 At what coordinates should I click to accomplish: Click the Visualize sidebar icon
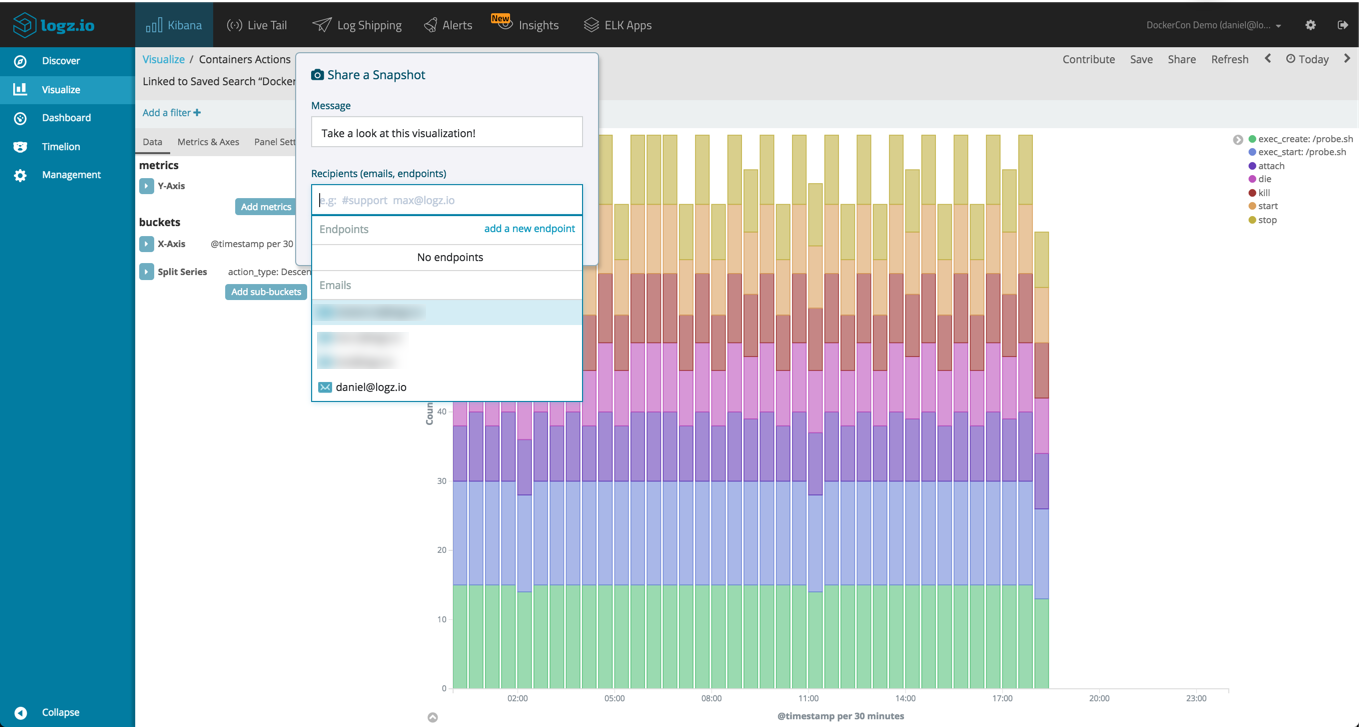20,89
